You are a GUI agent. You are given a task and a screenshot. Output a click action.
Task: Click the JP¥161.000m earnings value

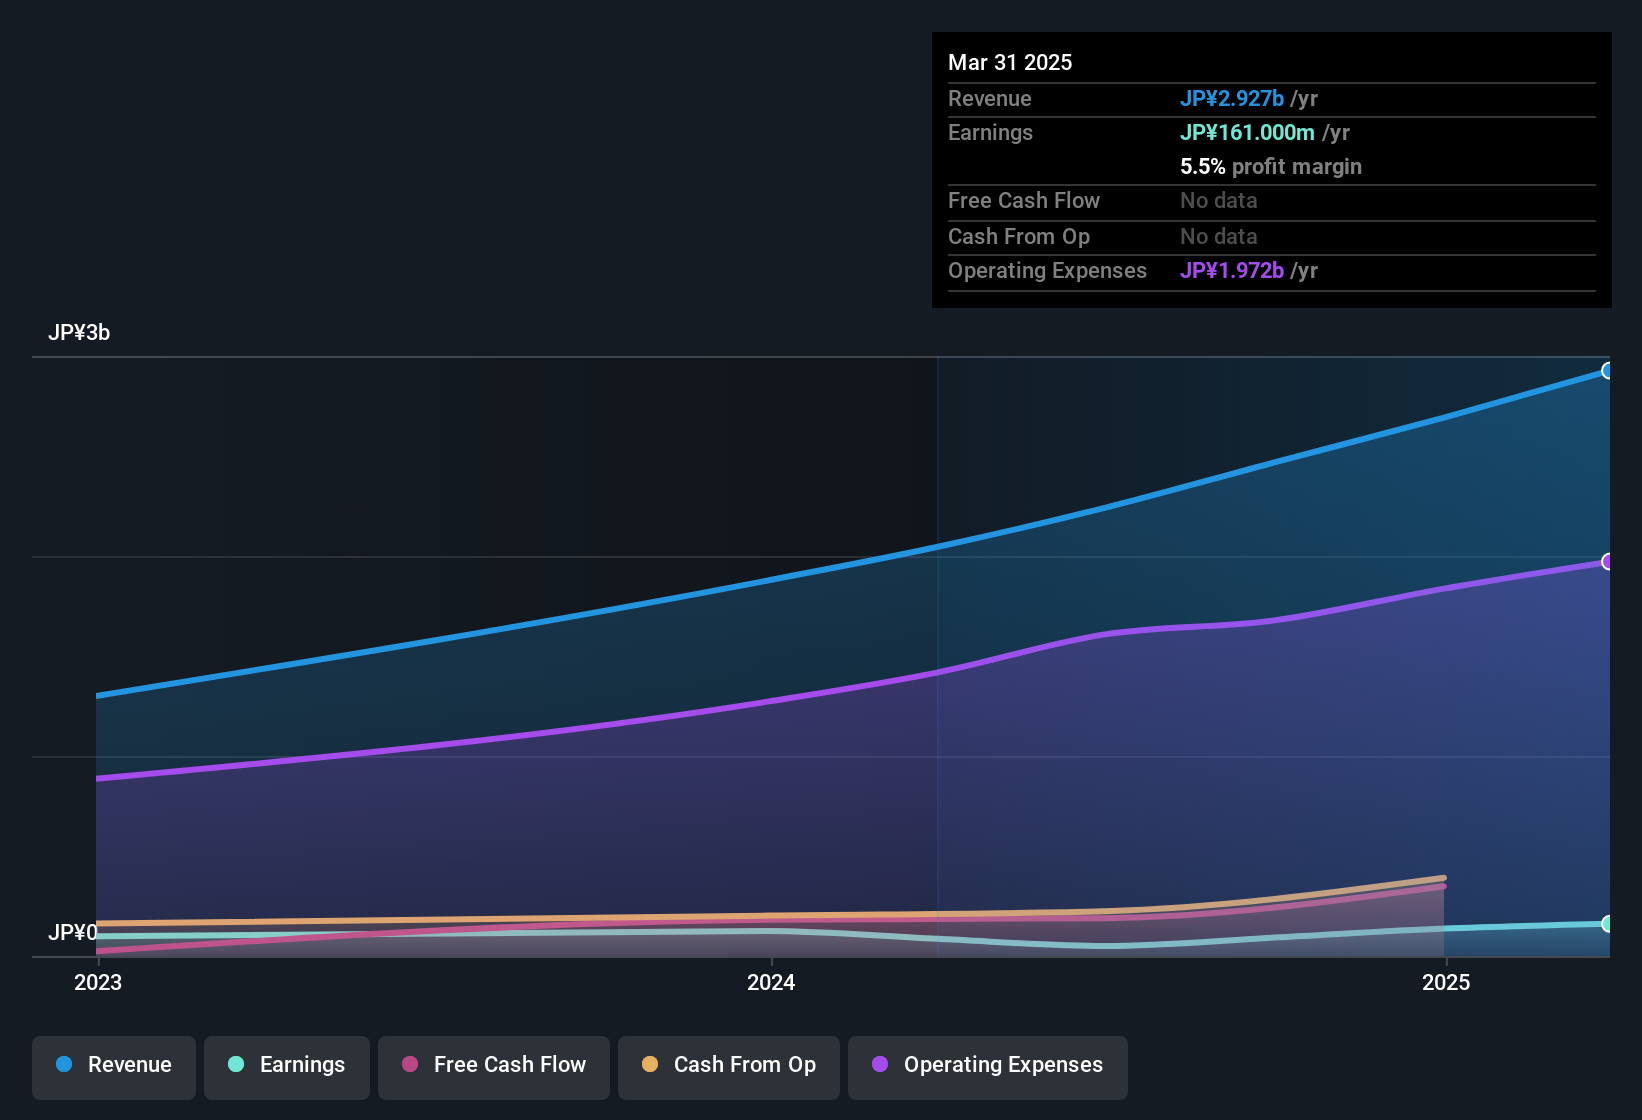(x=1247, y=132)
